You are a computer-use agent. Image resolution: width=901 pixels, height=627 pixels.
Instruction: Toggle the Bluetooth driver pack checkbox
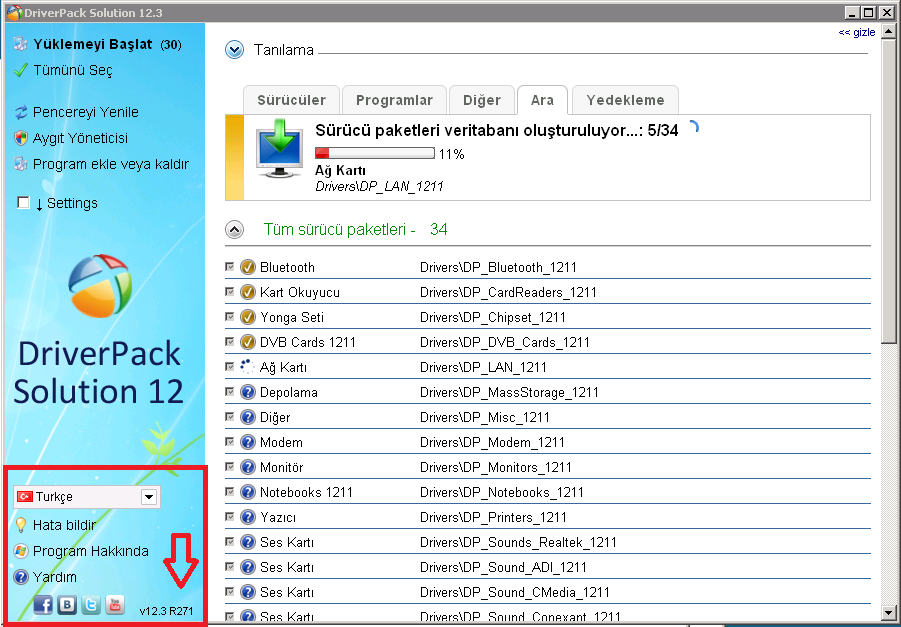(230, 267)
